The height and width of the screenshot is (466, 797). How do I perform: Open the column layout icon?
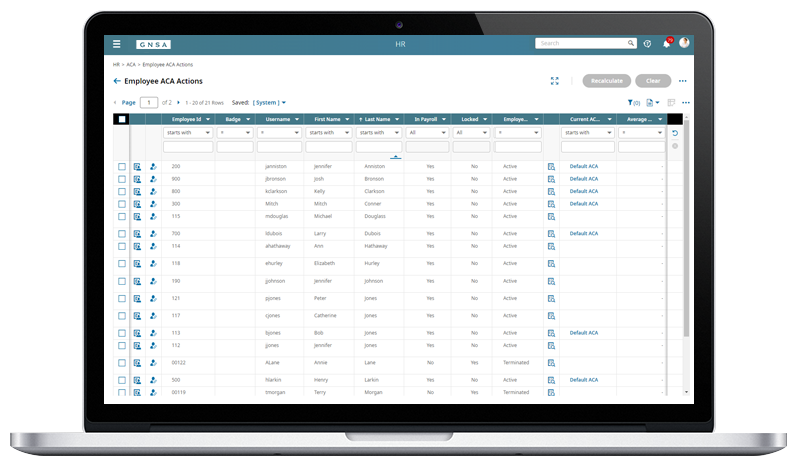[x=671, y=103]
